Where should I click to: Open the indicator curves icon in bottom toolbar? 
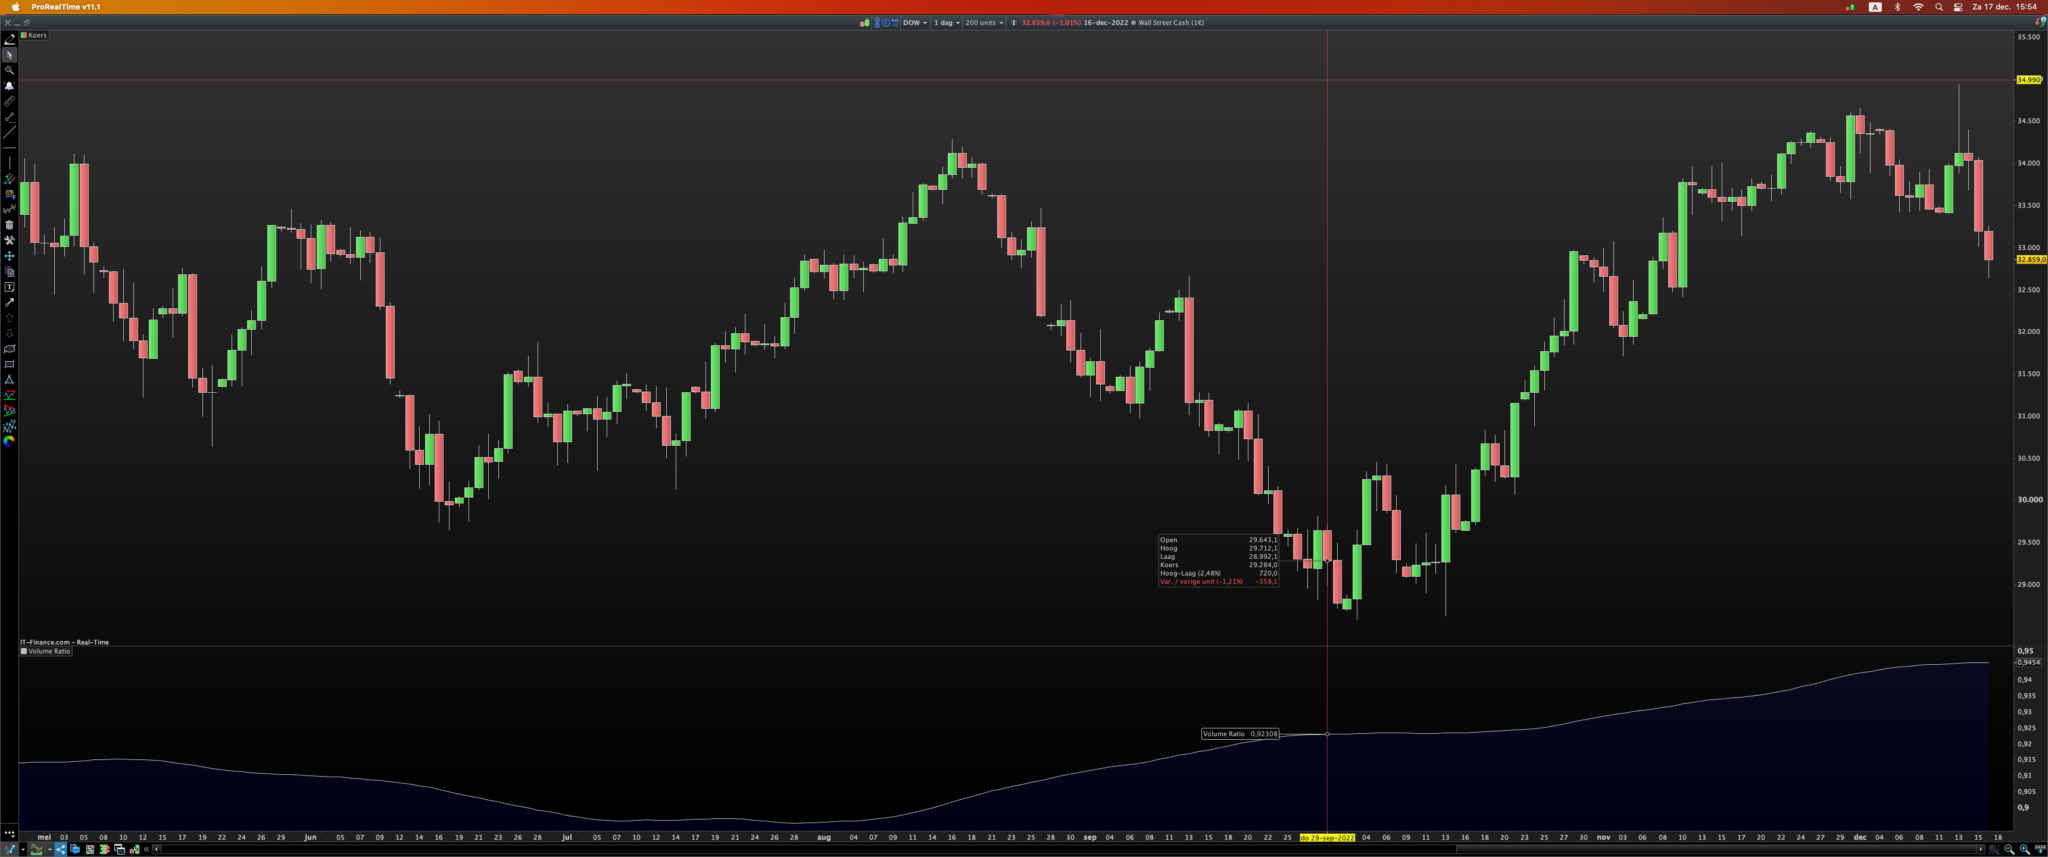36,849
